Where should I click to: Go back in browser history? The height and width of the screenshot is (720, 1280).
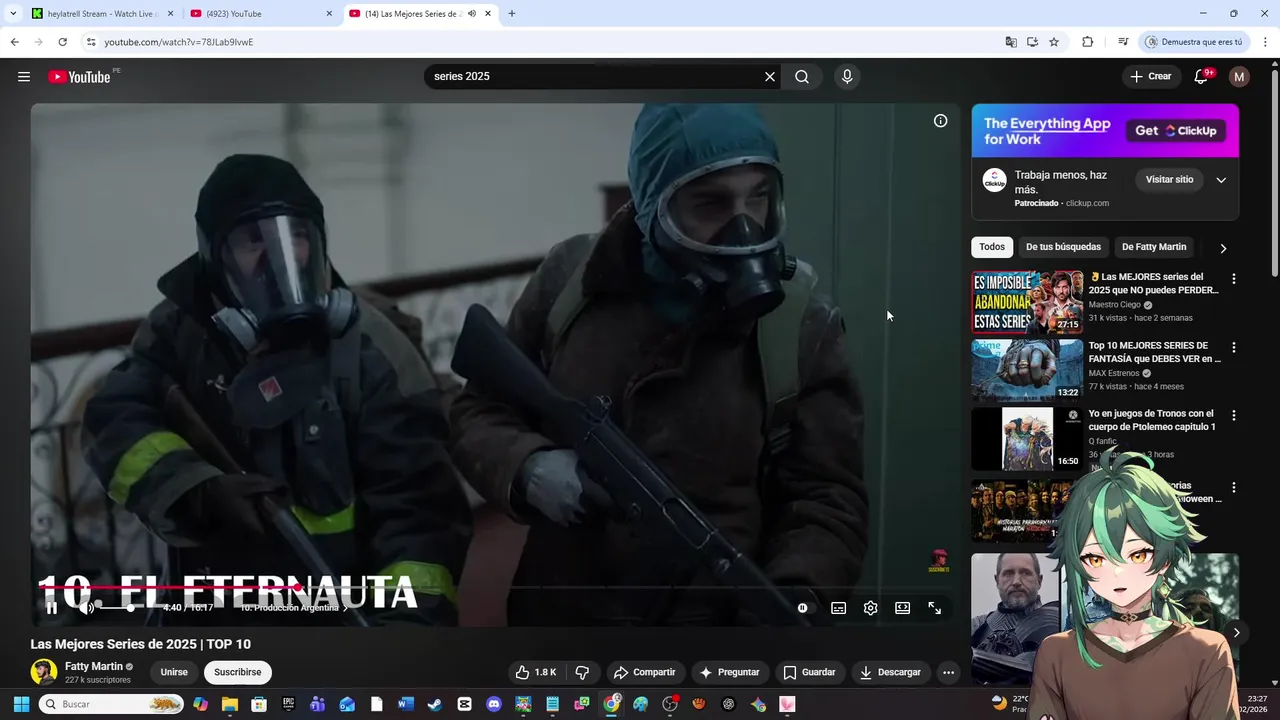(x=14, y=42)
